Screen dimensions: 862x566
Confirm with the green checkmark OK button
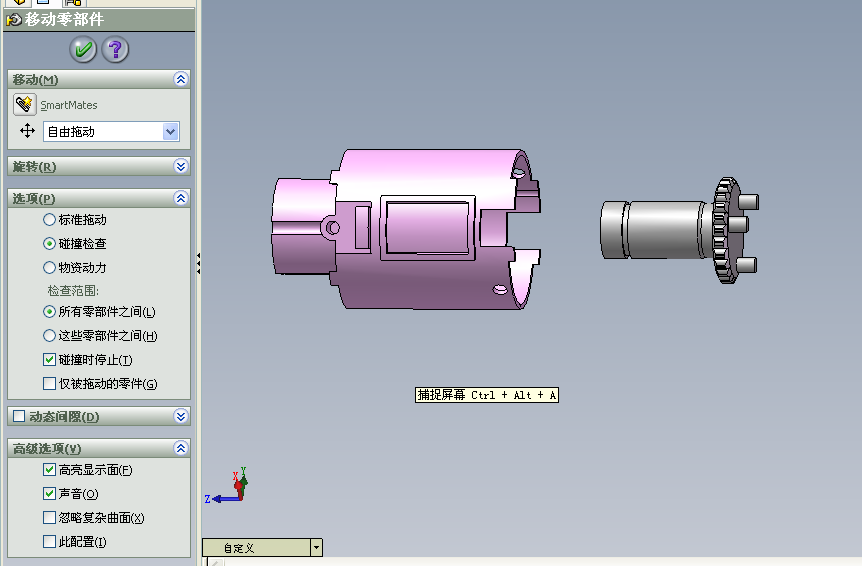click(x=83, y=50)
